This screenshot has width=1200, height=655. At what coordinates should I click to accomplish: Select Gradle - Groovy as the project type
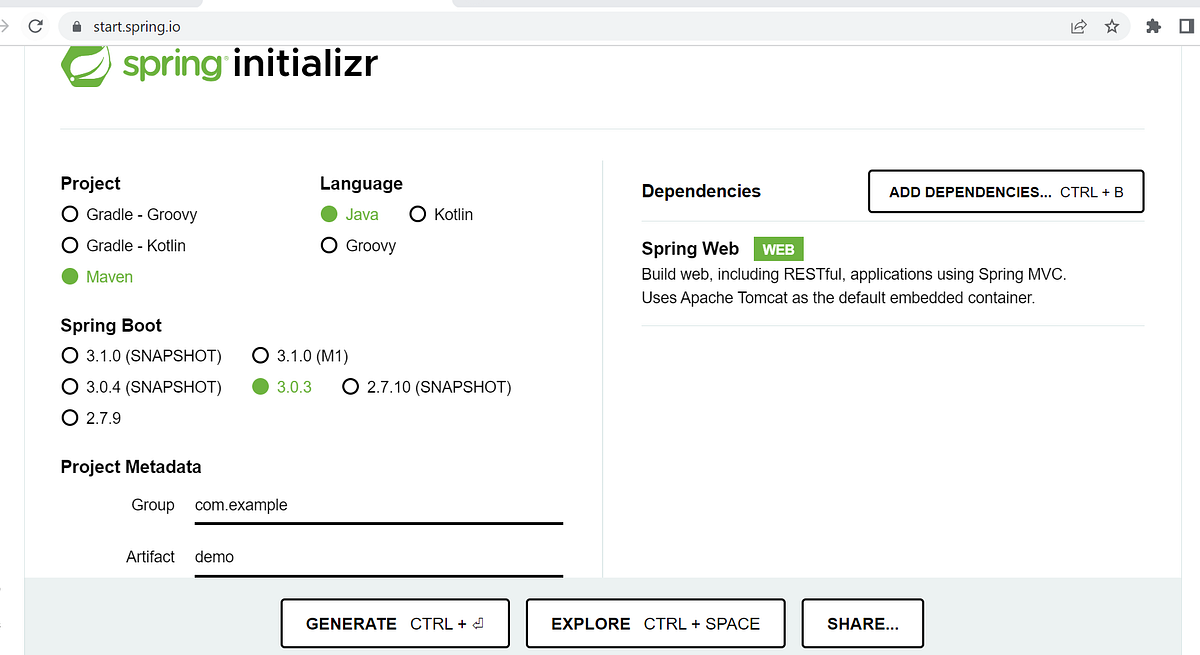[x=69, y=214]
